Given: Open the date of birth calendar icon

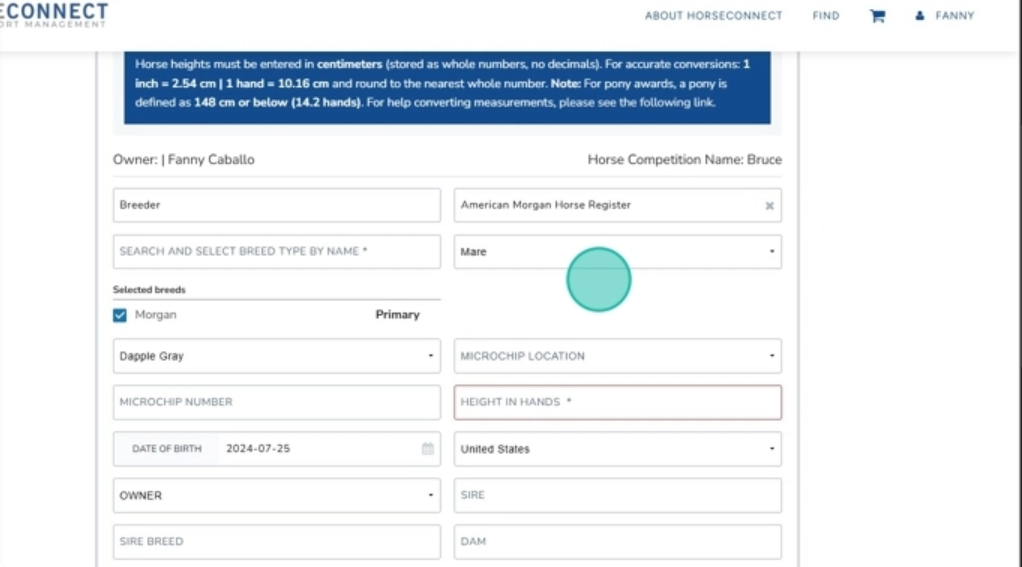Looking at the screenshot, I should coord(427,449).
